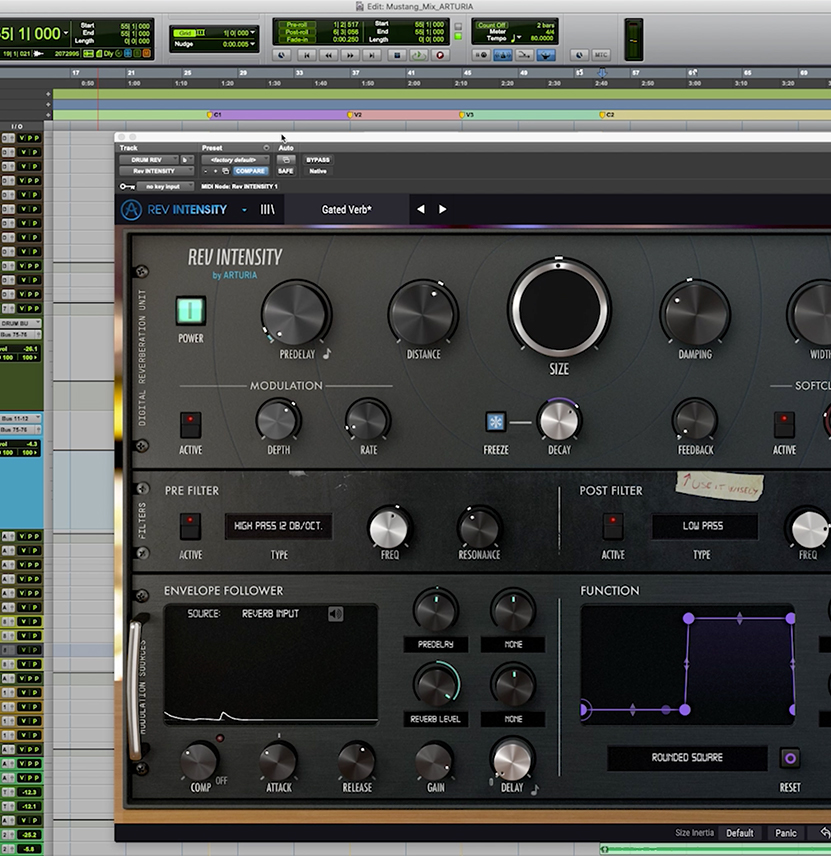This screenshot has width=831, height=856.
Task: Click Return to Zero transport button
Action: (307, 55)
